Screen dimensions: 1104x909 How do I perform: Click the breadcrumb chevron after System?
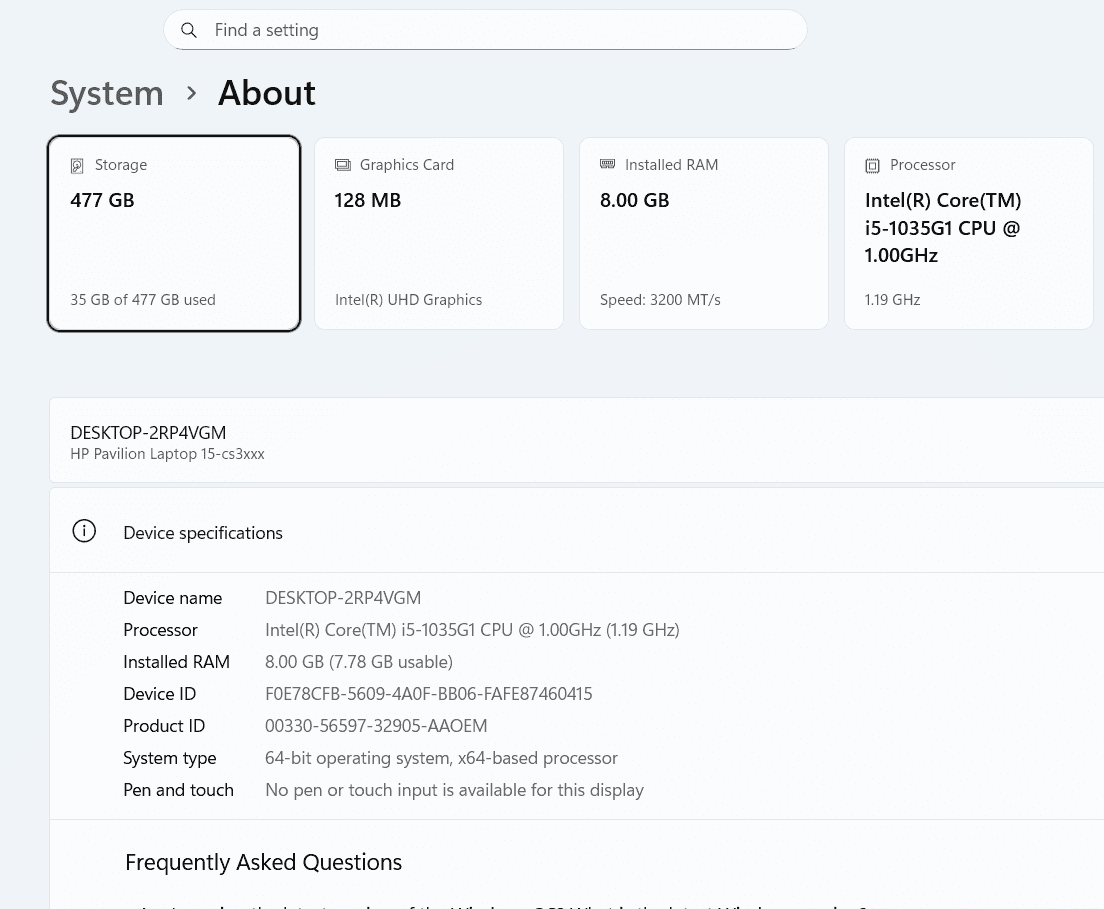pos(191,94)
